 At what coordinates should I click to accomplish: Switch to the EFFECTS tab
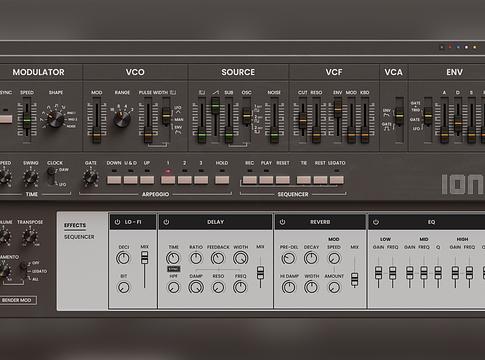tap(75, 225)
